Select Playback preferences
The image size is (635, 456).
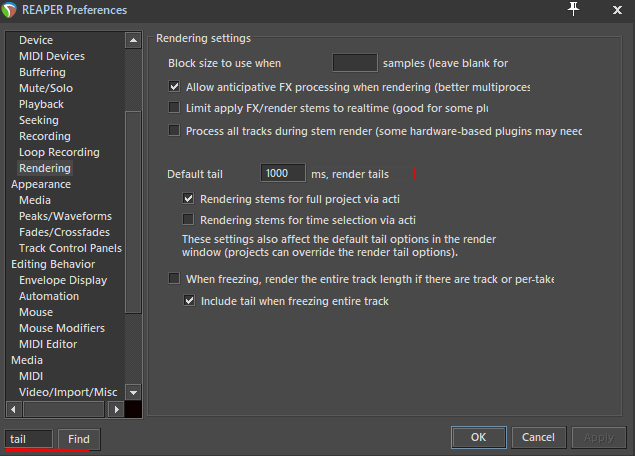(x=41, y=104)
